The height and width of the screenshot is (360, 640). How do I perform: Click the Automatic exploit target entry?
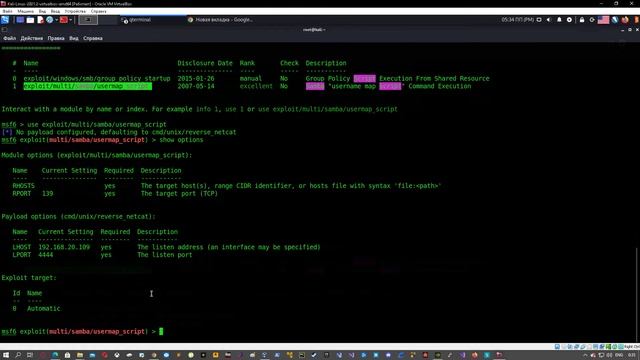coord(44,309)
